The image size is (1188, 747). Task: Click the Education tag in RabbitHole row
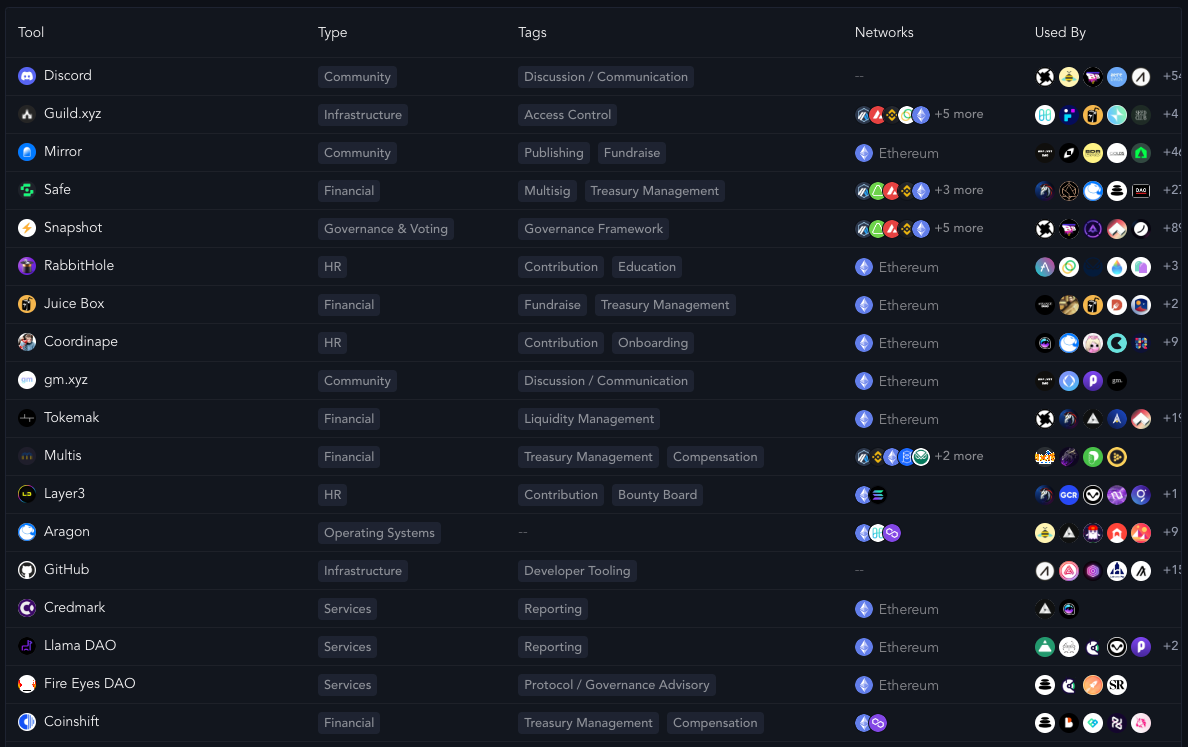pos(646,267)
